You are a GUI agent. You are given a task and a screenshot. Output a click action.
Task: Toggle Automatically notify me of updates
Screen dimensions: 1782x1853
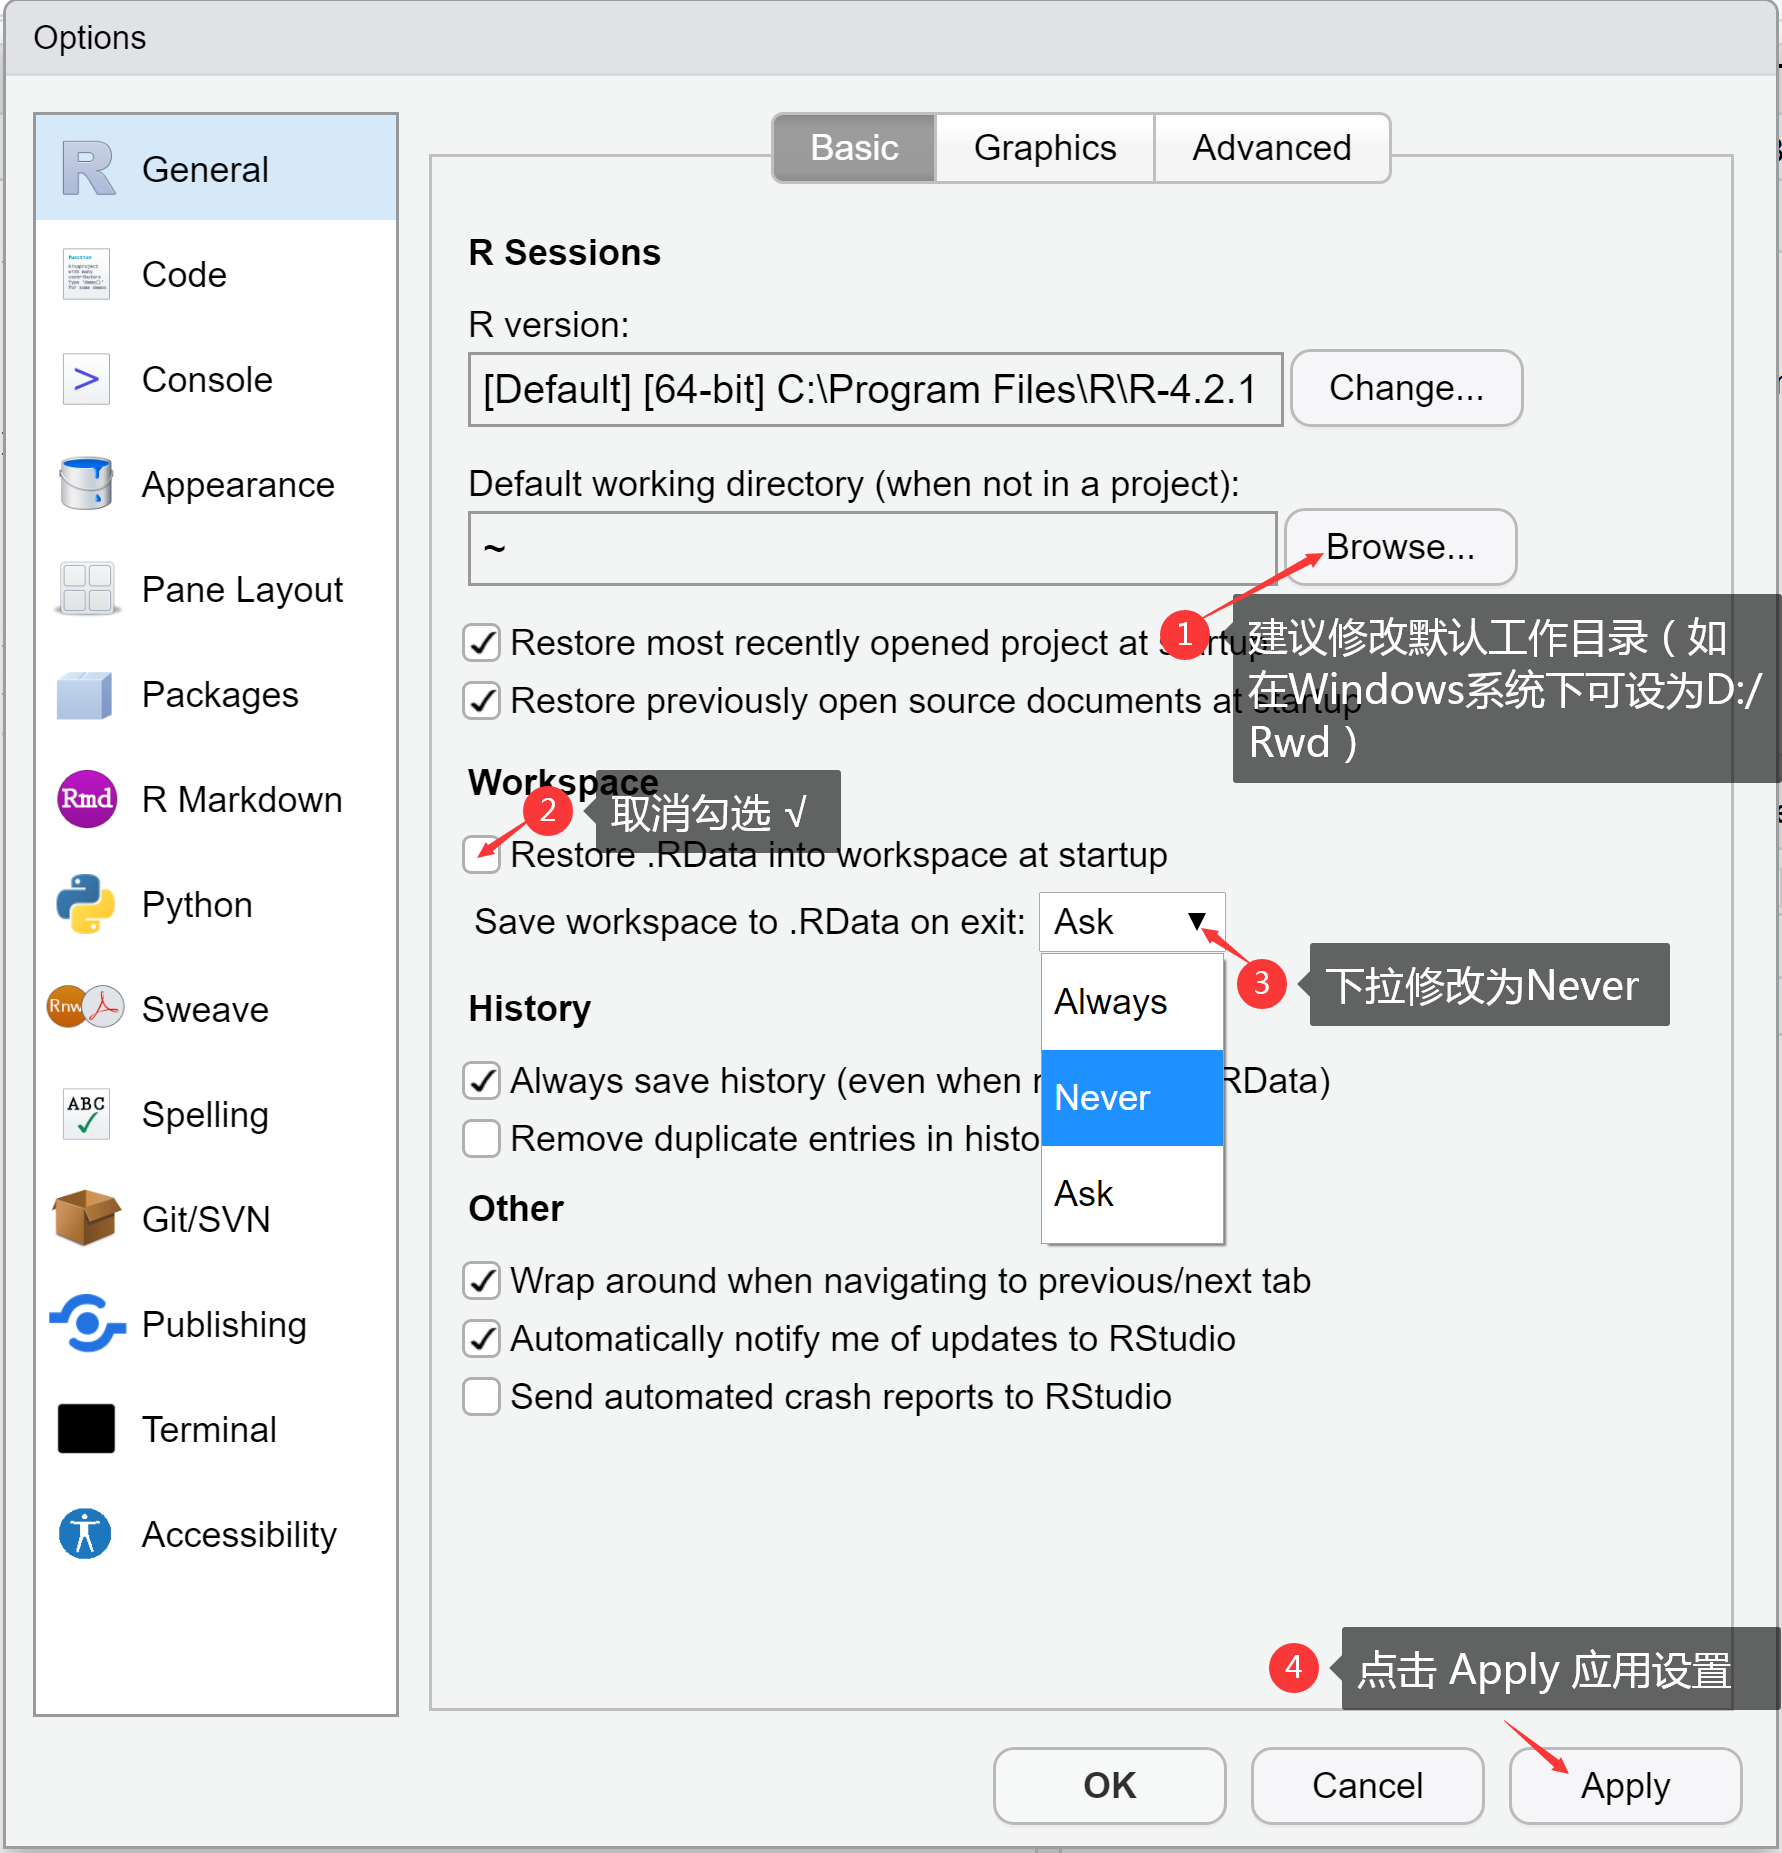(482, 1338)
